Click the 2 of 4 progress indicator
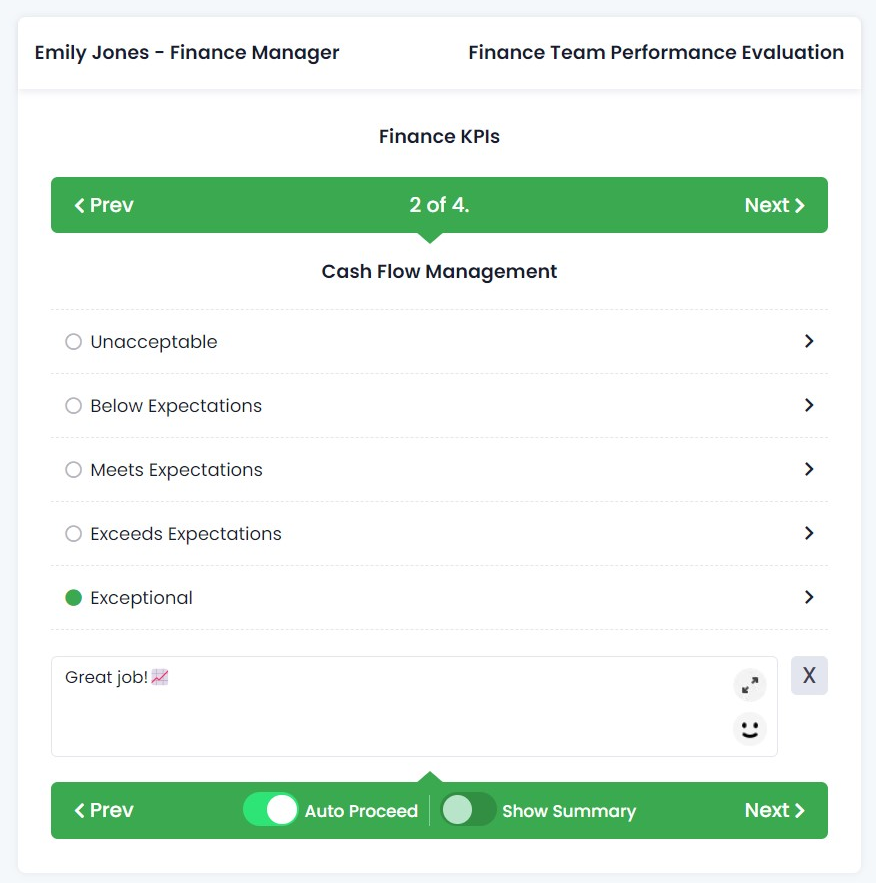Viewport: 876px width, 883px height. 439,205
